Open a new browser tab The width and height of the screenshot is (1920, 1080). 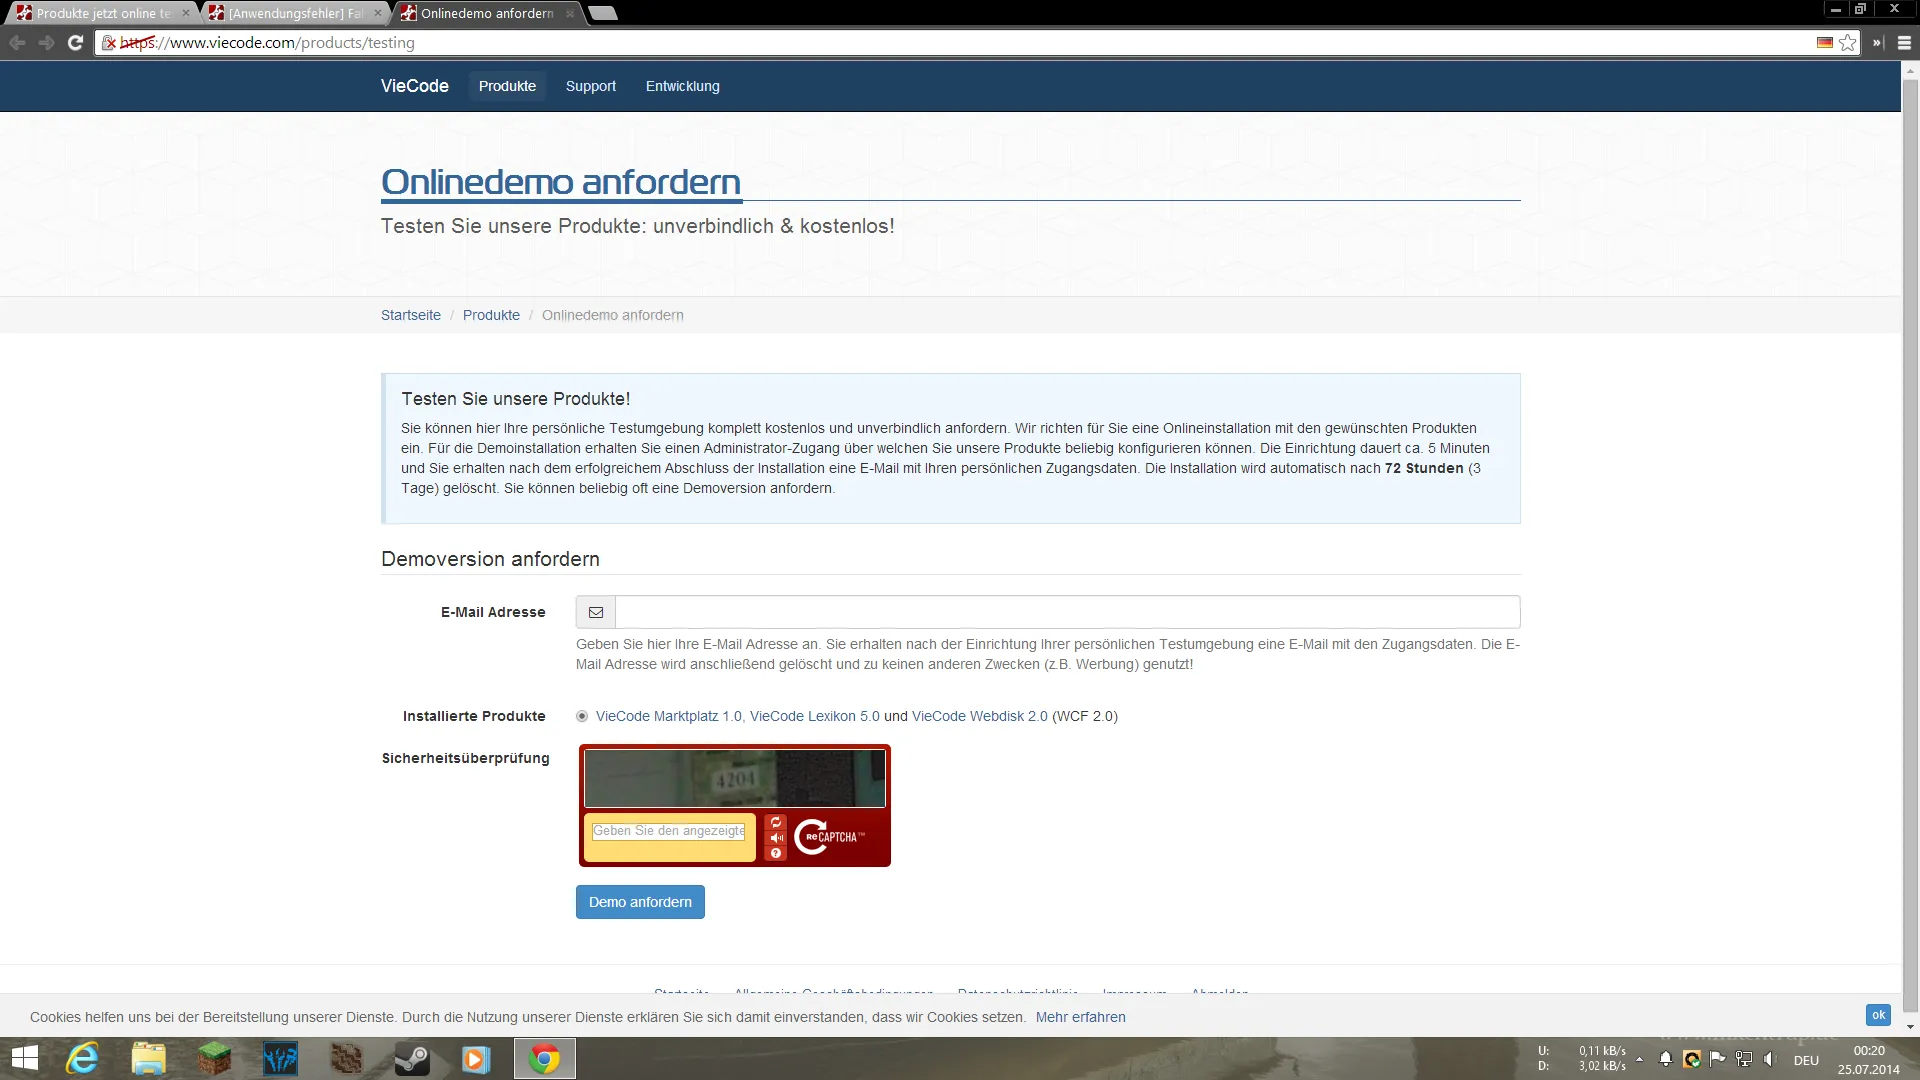point(603,13)
